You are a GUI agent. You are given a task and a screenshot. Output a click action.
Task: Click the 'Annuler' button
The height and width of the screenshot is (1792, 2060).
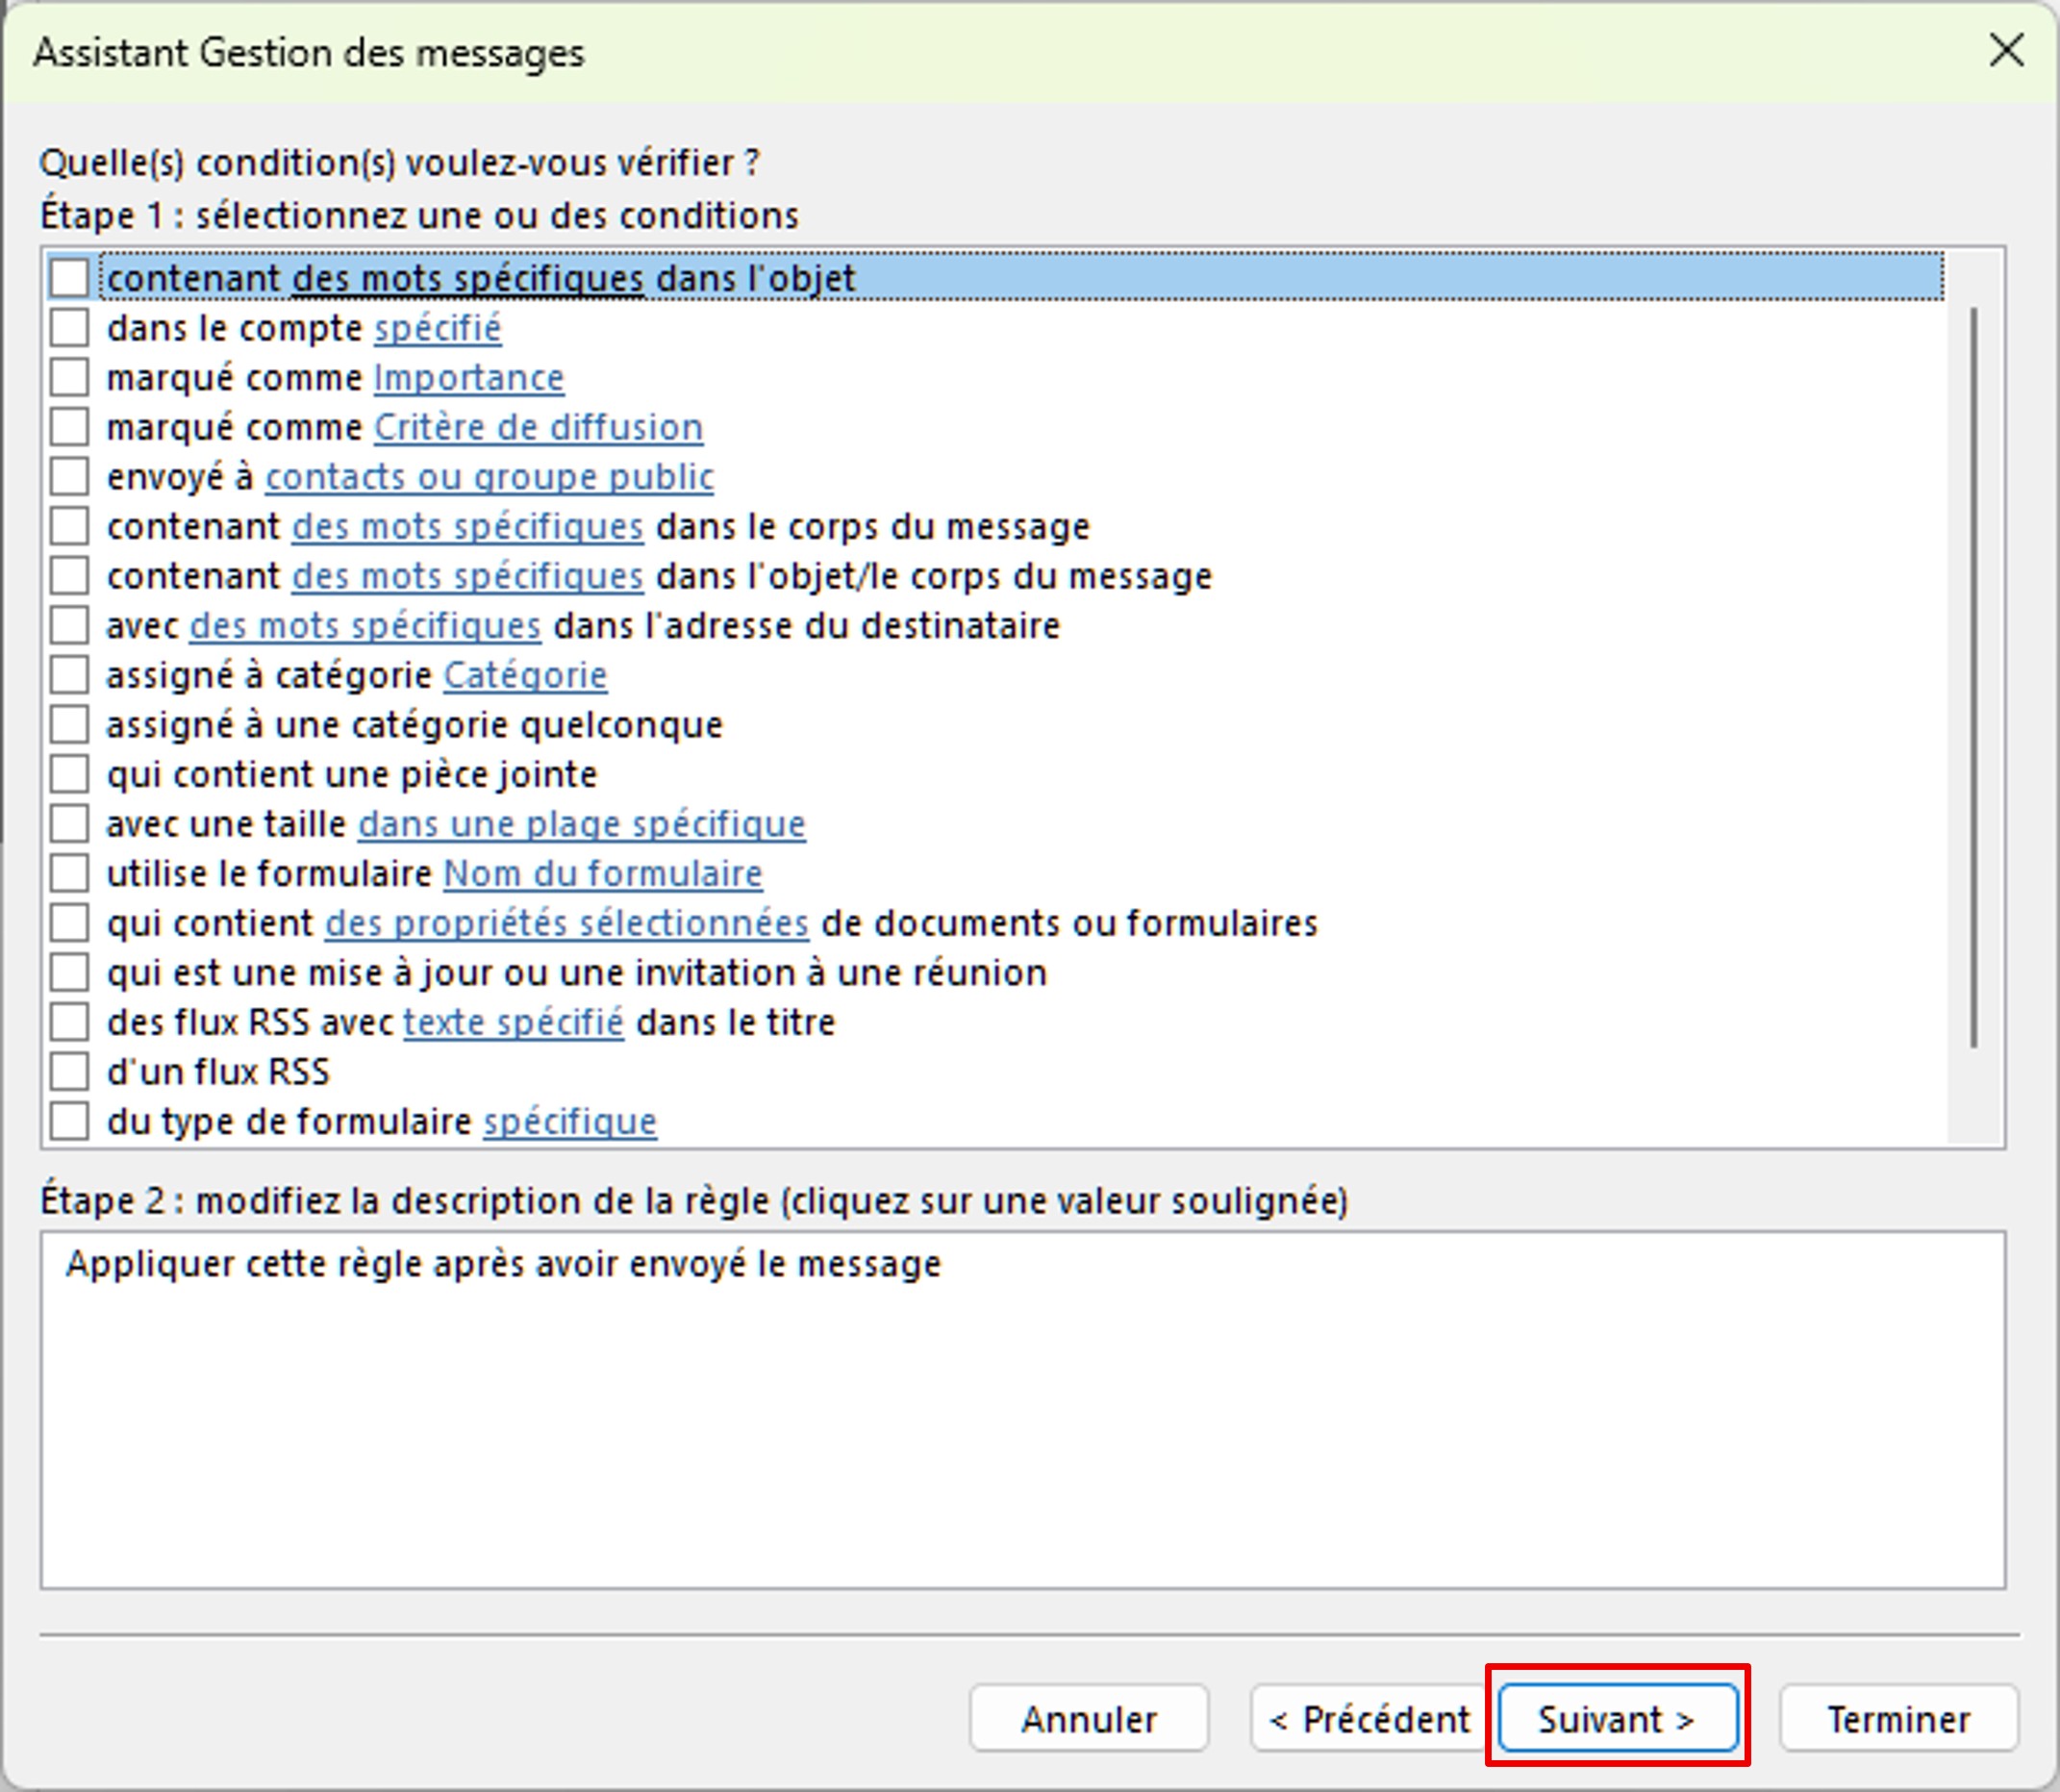pyautogui.click(x=1088, y=1718)
